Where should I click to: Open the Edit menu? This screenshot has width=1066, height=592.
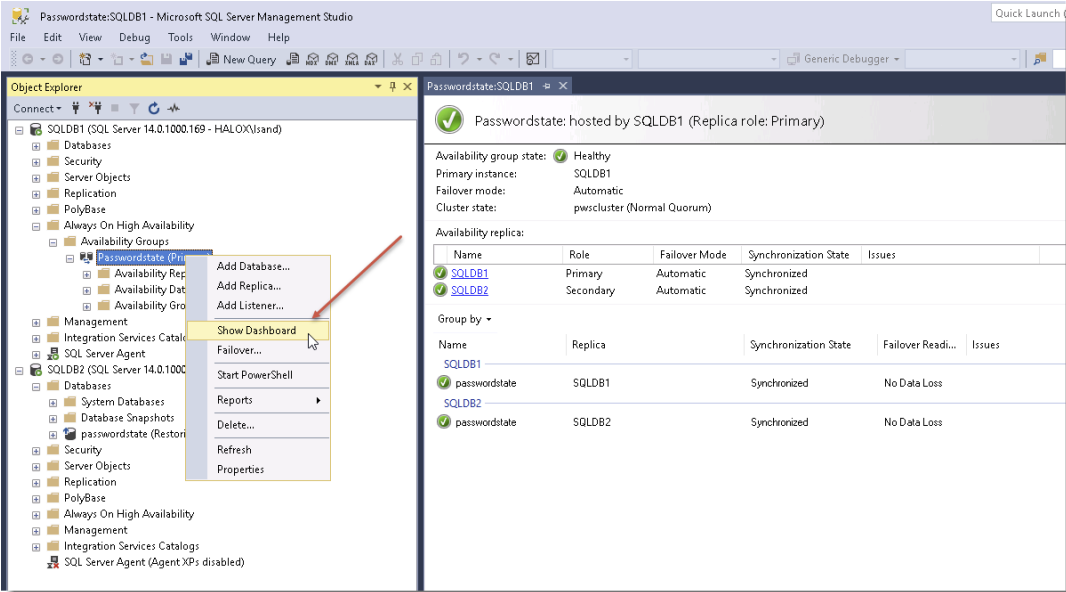[52, 37]
